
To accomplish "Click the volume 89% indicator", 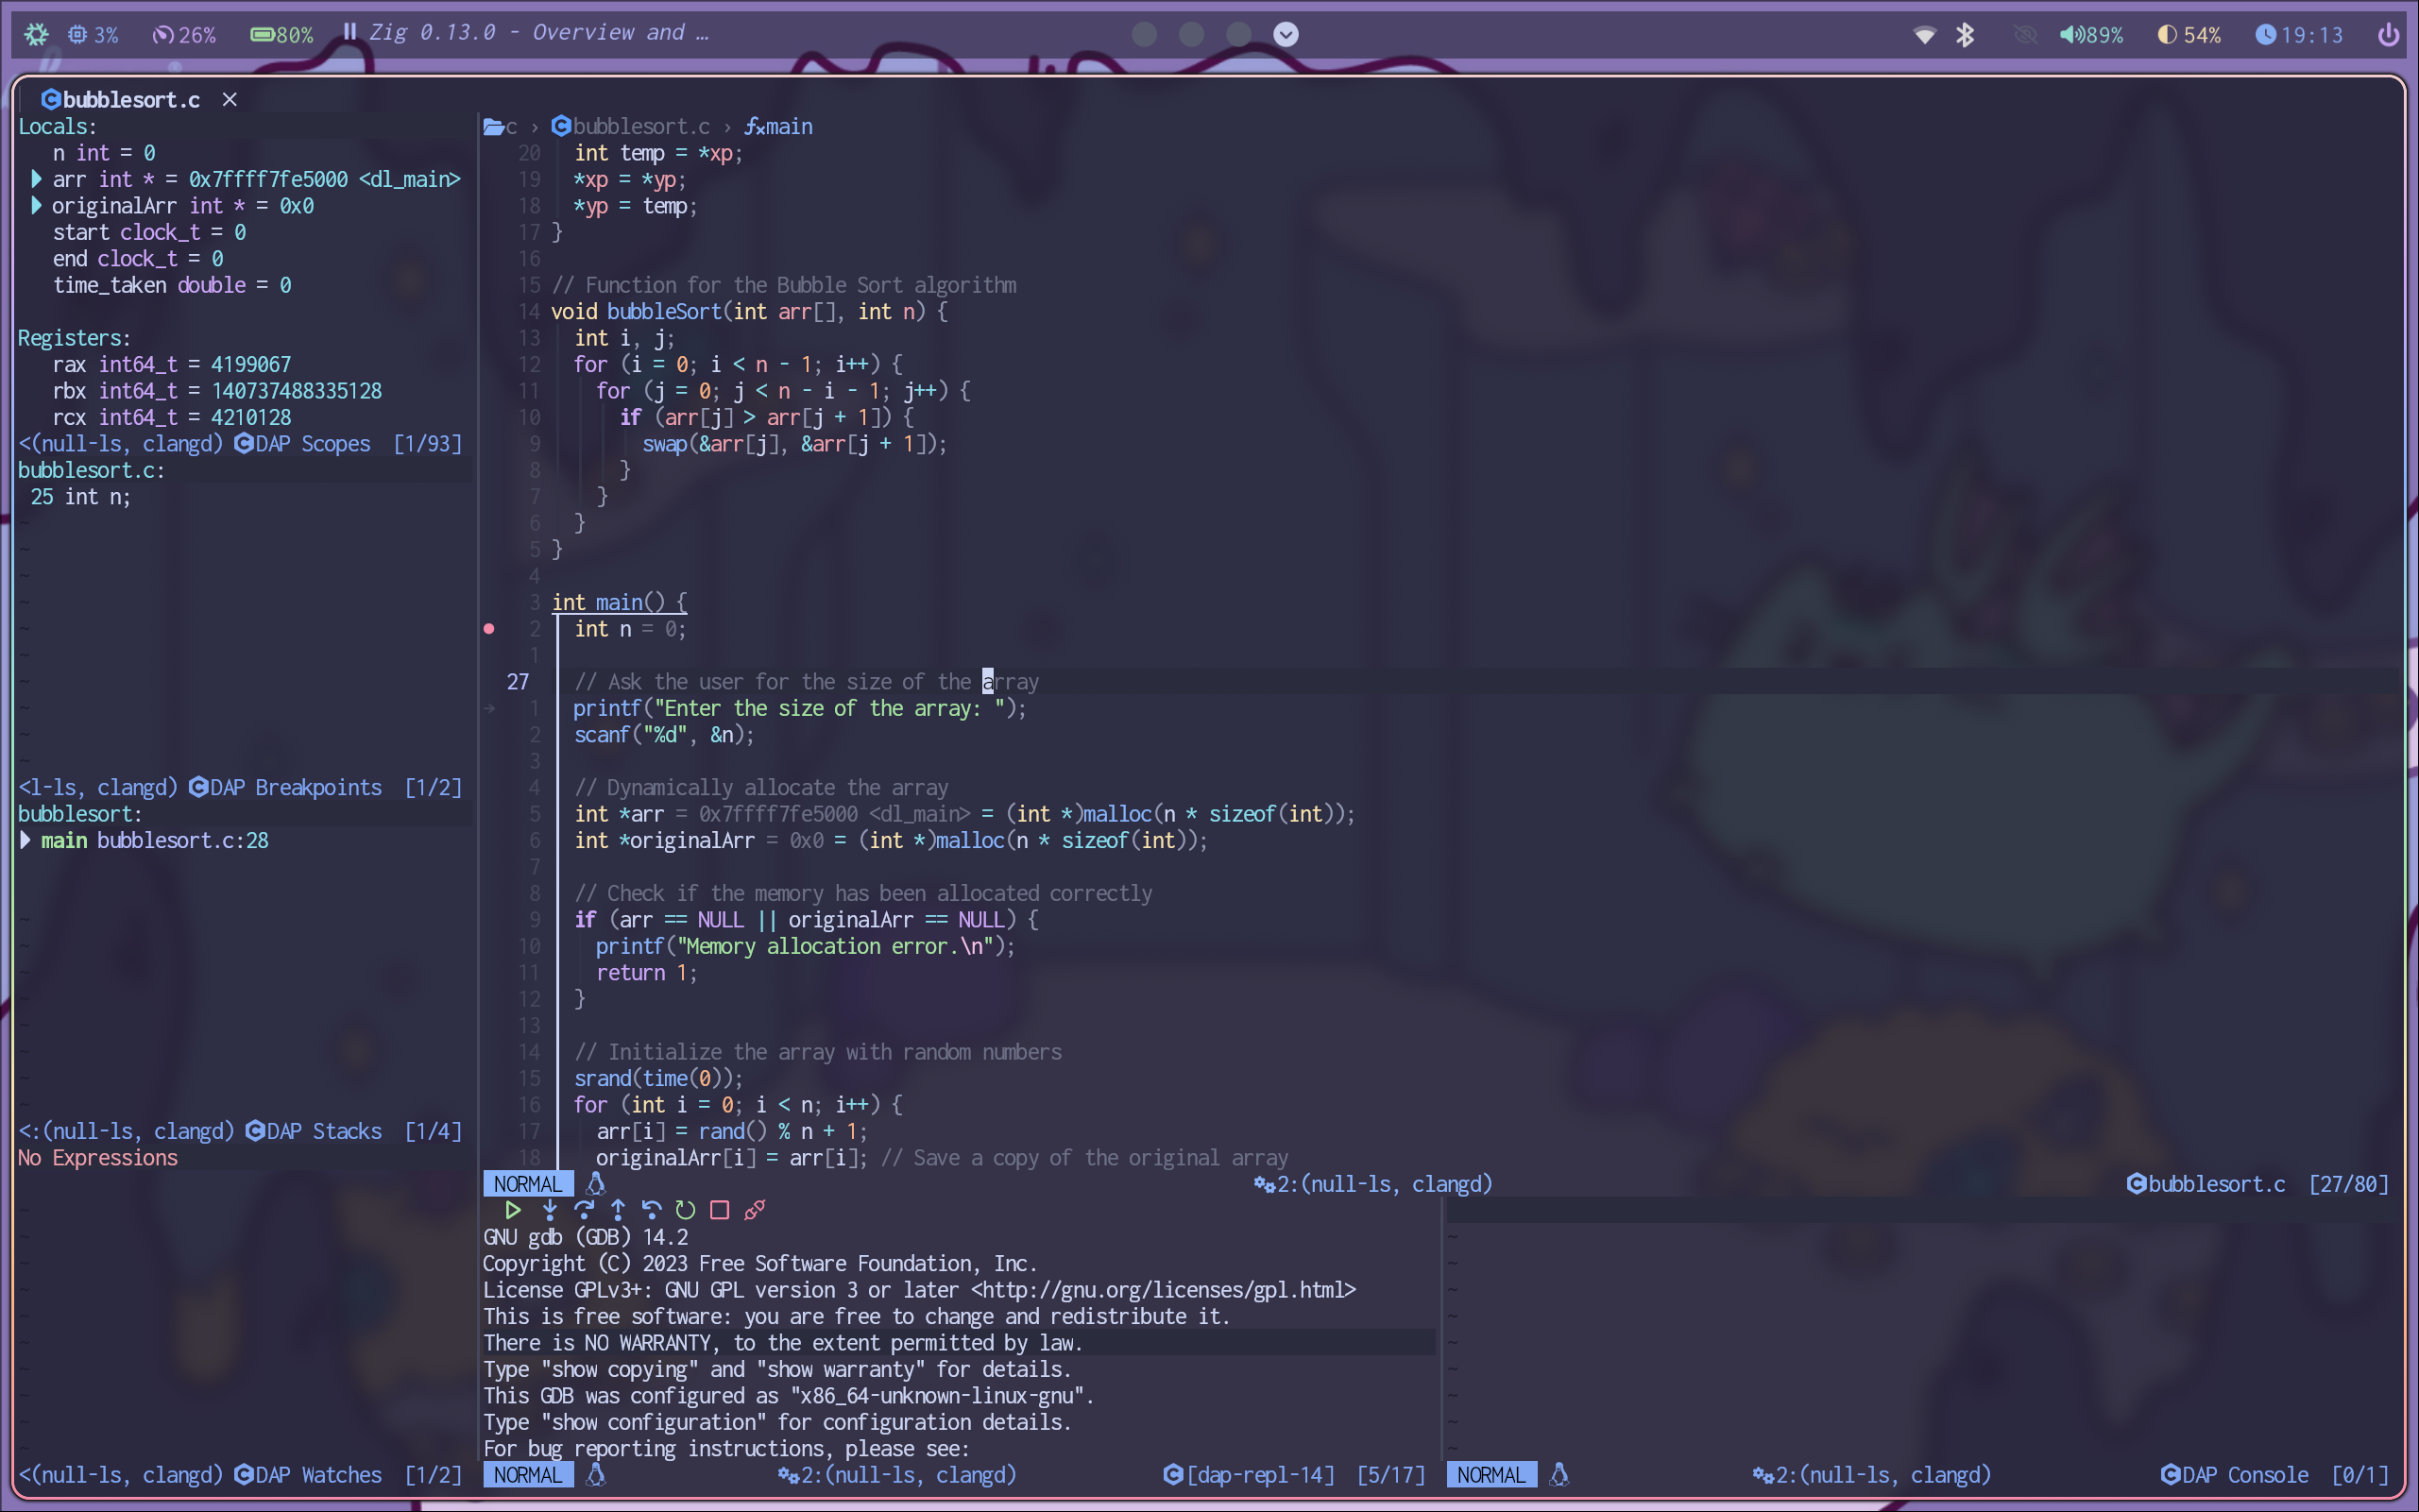I will [x=2092, y=34].
